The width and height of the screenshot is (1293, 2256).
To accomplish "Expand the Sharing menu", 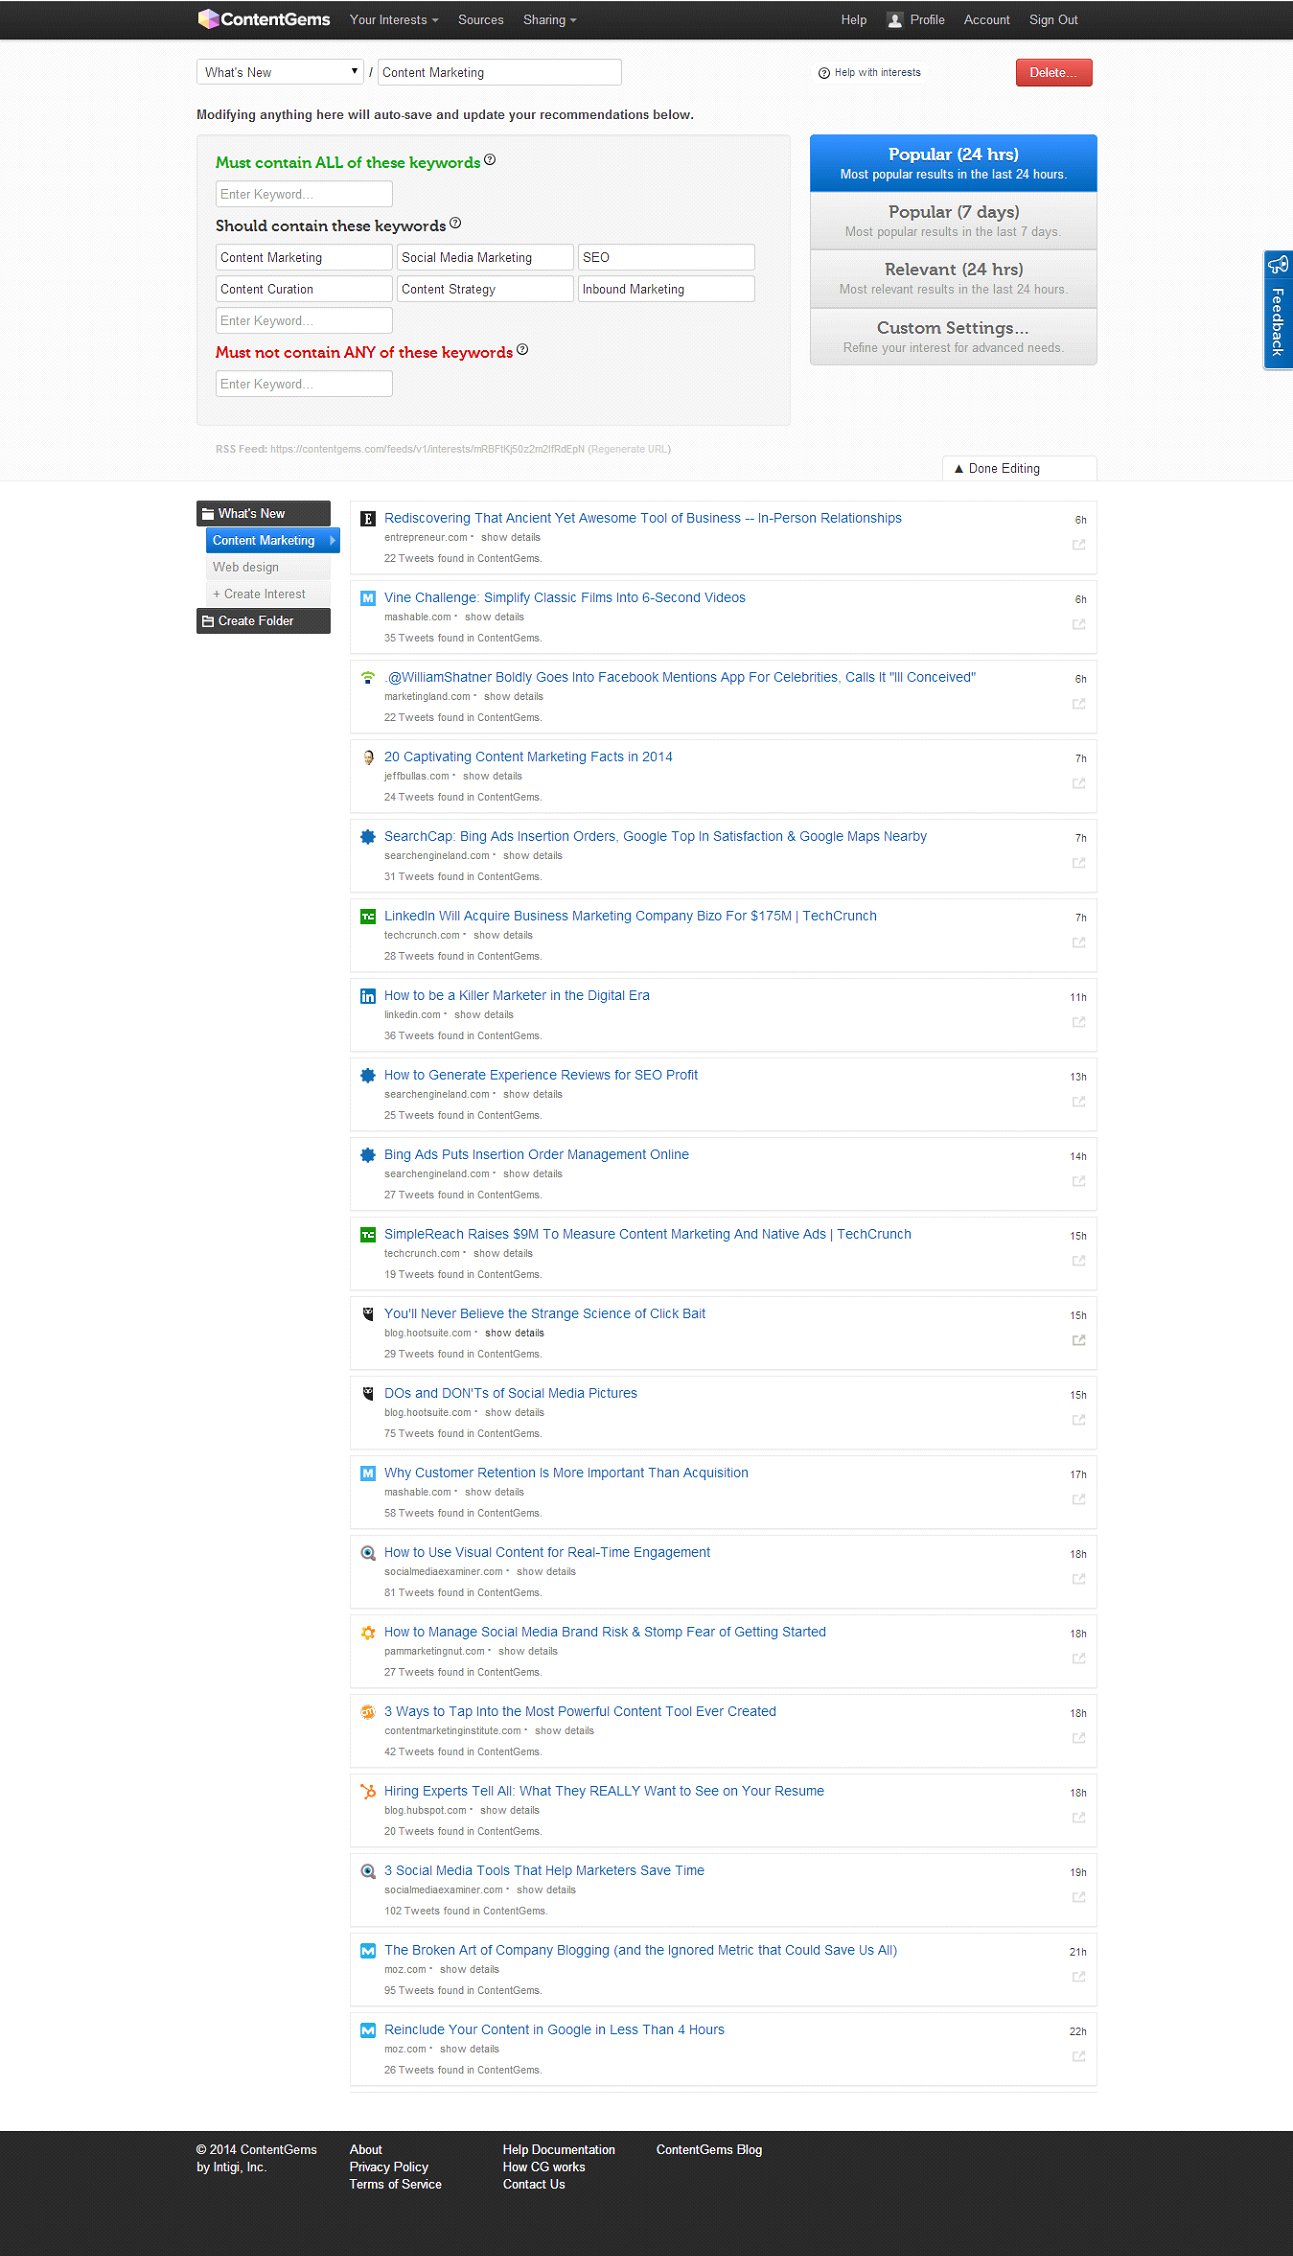I will pos(550,20).
